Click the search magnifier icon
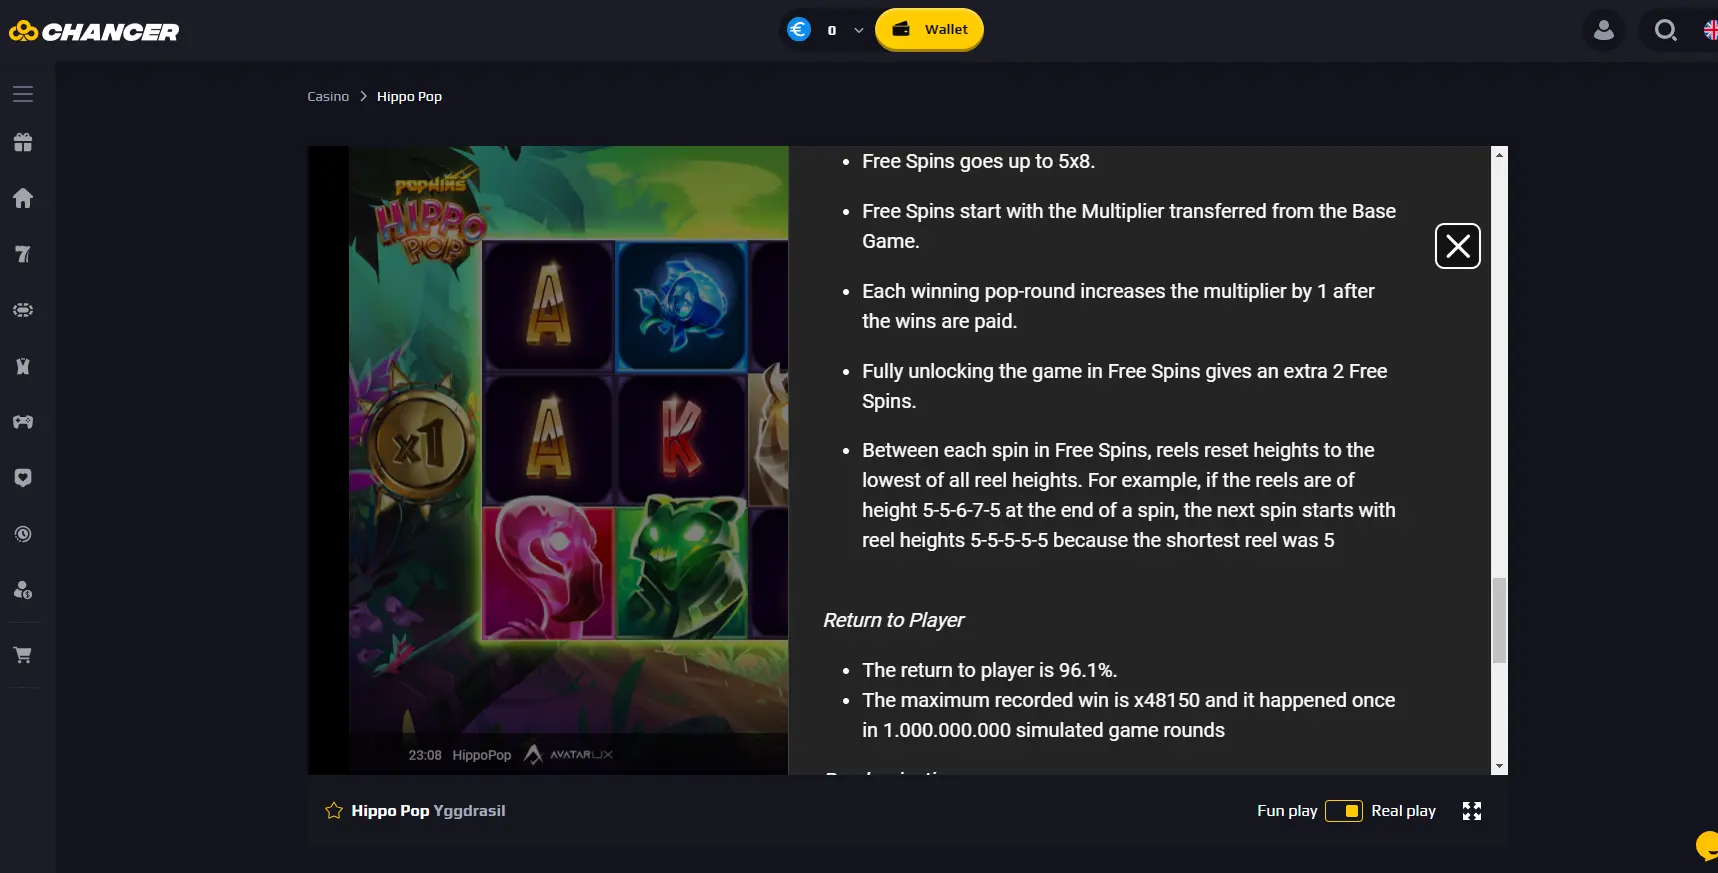 [x=1665, y=30]
